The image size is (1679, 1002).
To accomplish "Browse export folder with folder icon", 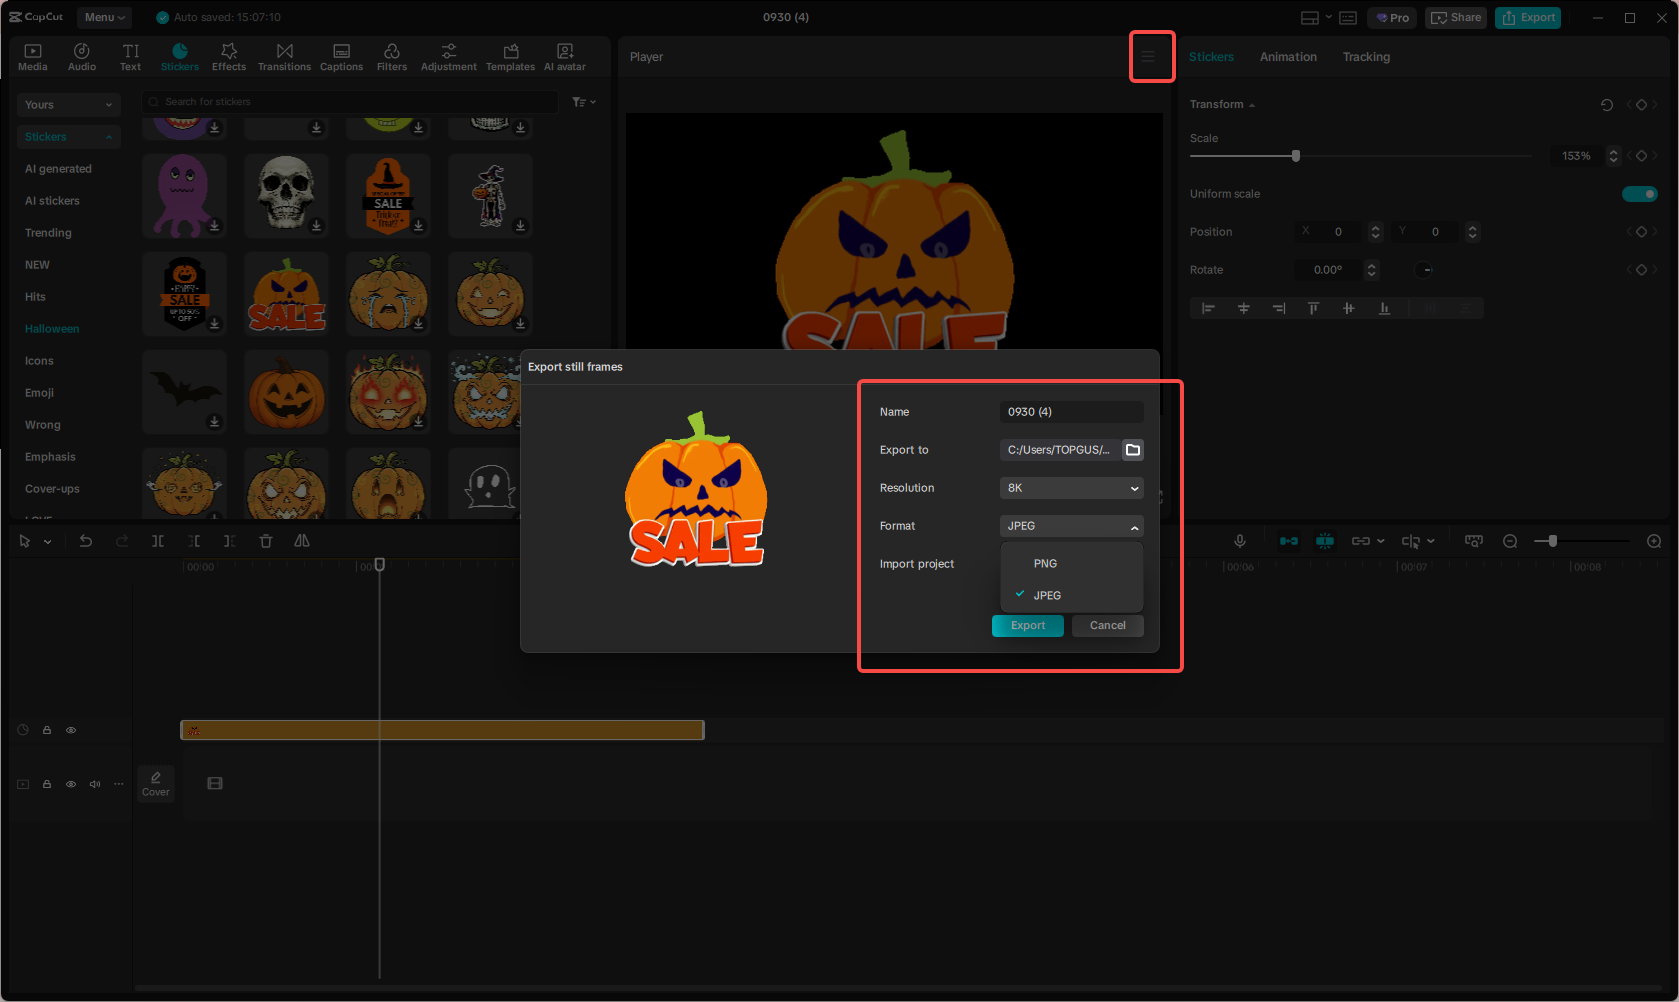I will (x=1133, y=450).
